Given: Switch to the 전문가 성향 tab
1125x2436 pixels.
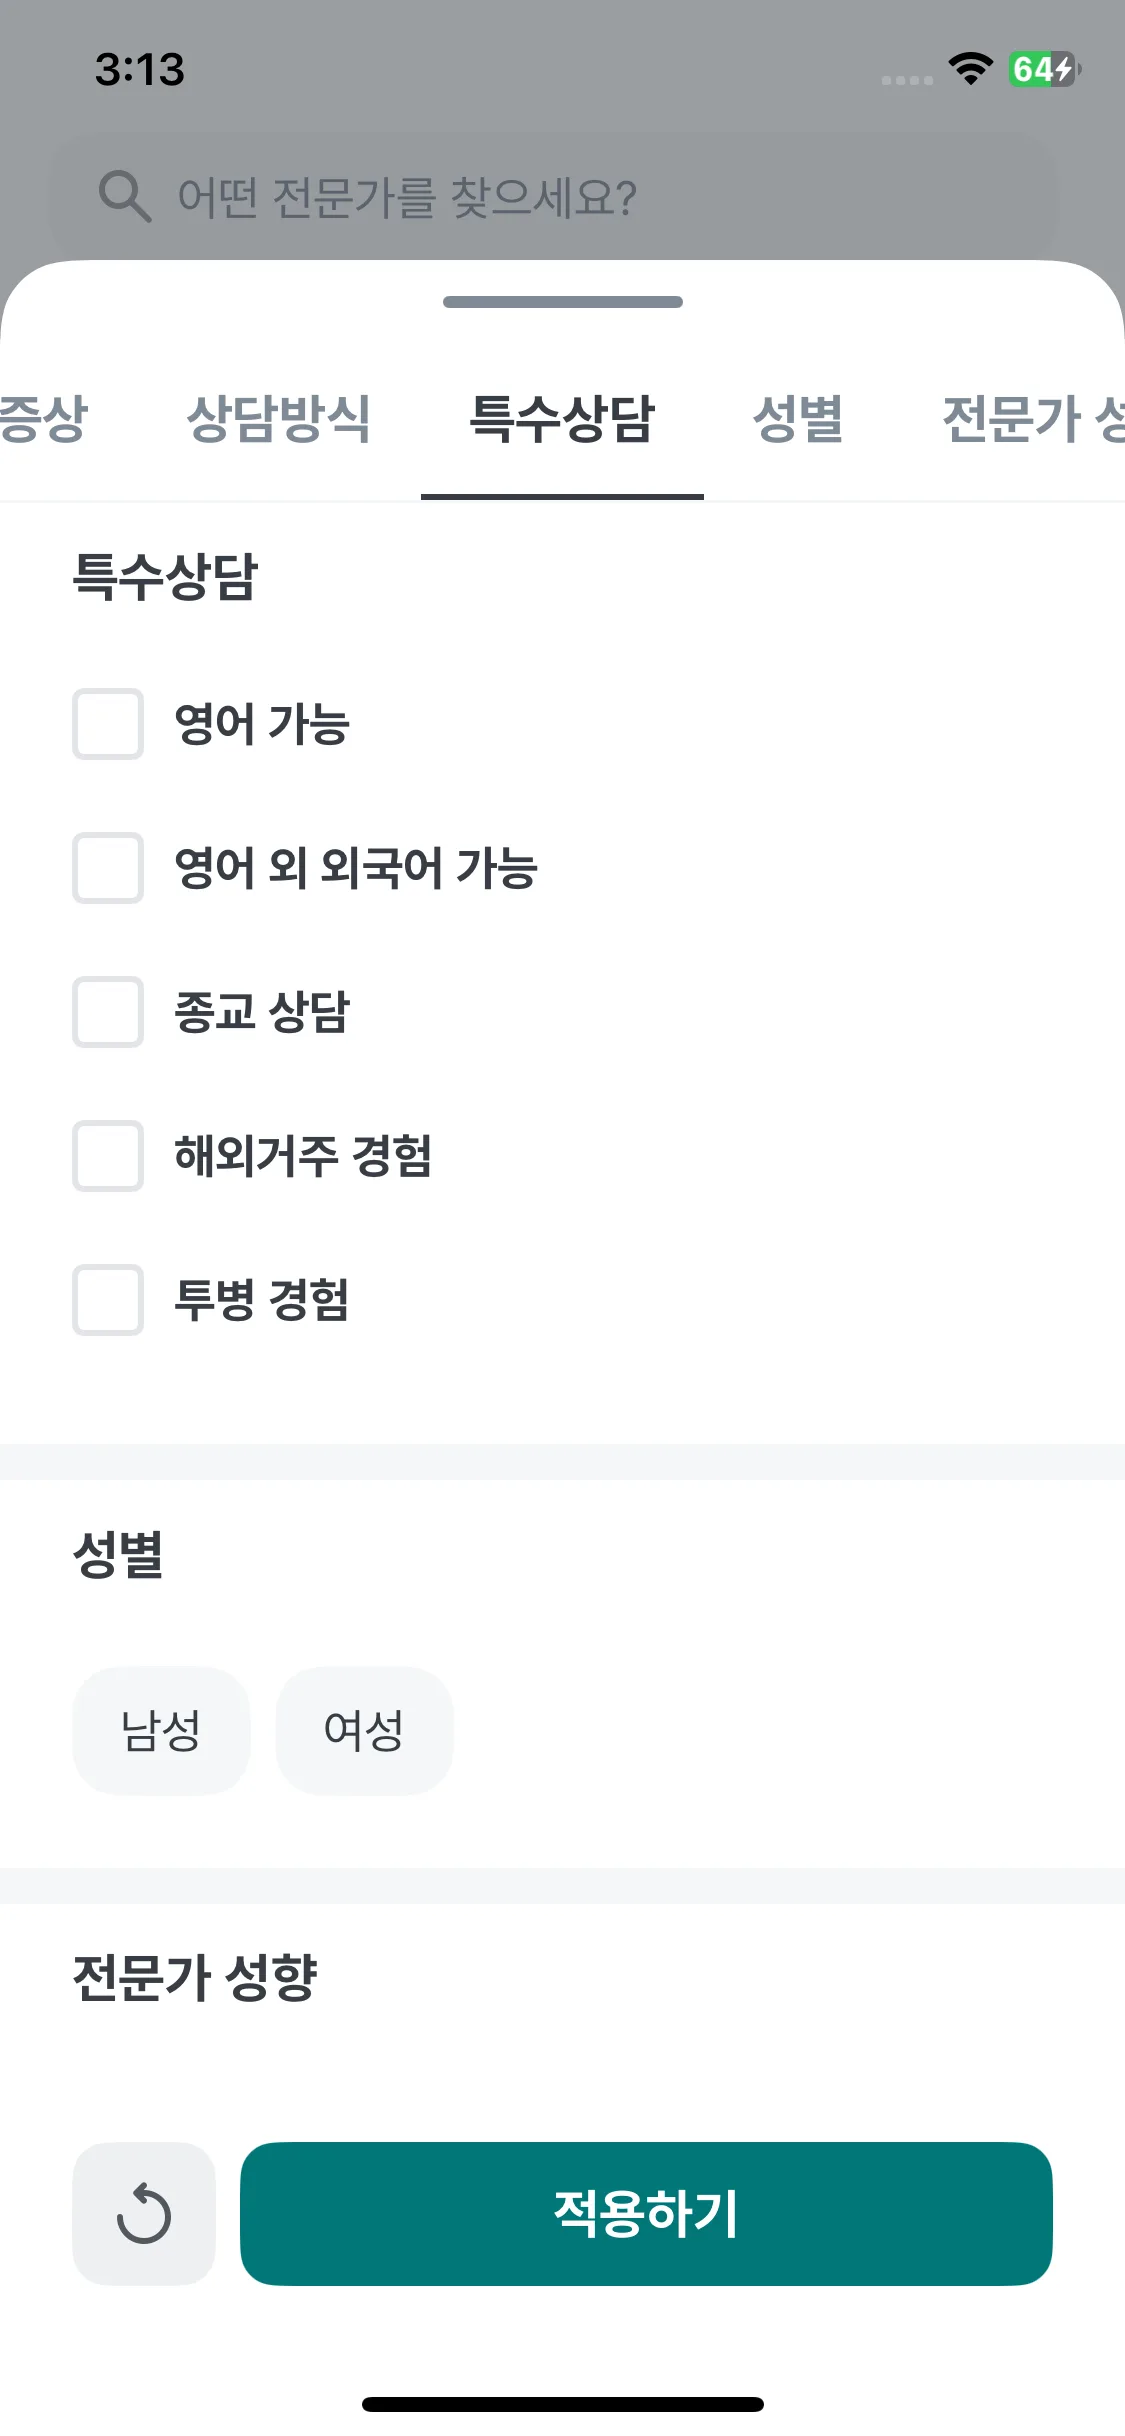Looking at the screenshot, I should (1033, 418).
